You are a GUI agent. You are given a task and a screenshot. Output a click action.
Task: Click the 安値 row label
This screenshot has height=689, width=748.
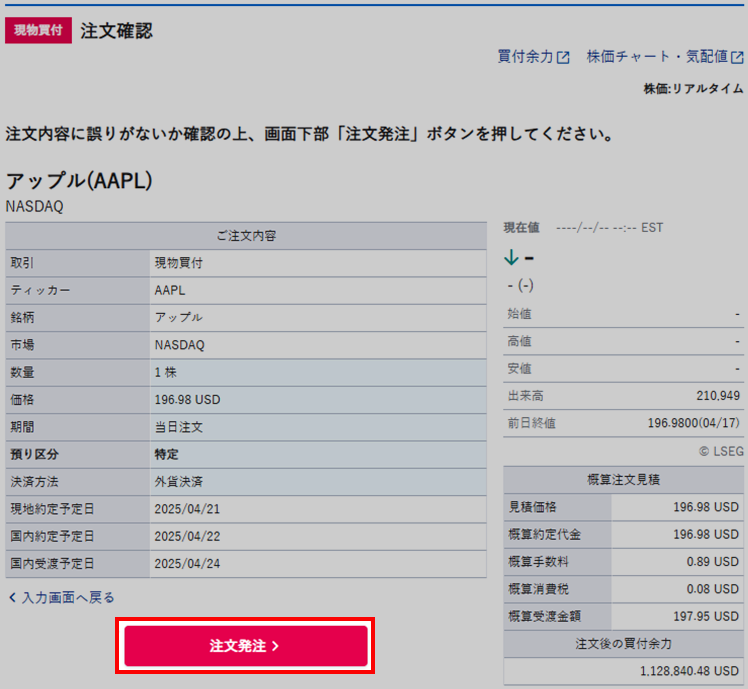coord(519,368)
